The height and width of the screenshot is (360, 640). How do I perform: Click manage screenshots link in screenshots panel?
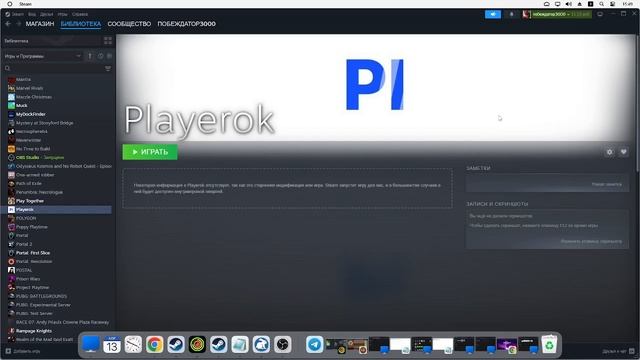pyautogui.click(x=591, y=242)
